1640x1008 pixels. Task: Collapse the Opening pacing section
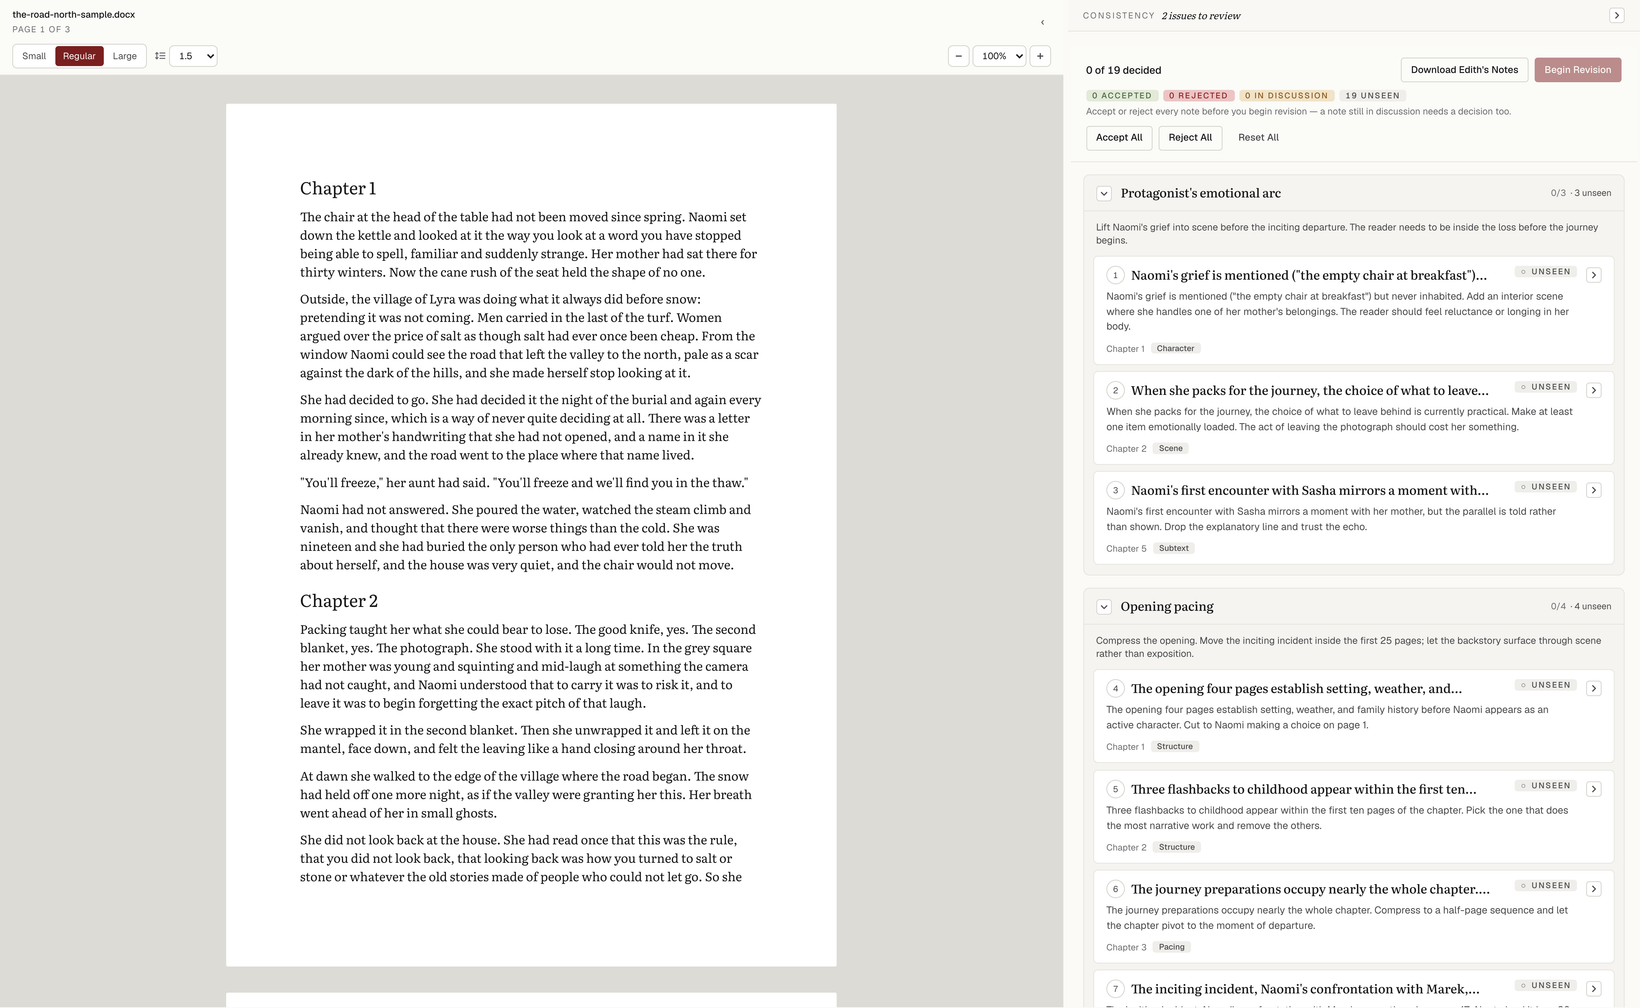[x=1104, y=607]
